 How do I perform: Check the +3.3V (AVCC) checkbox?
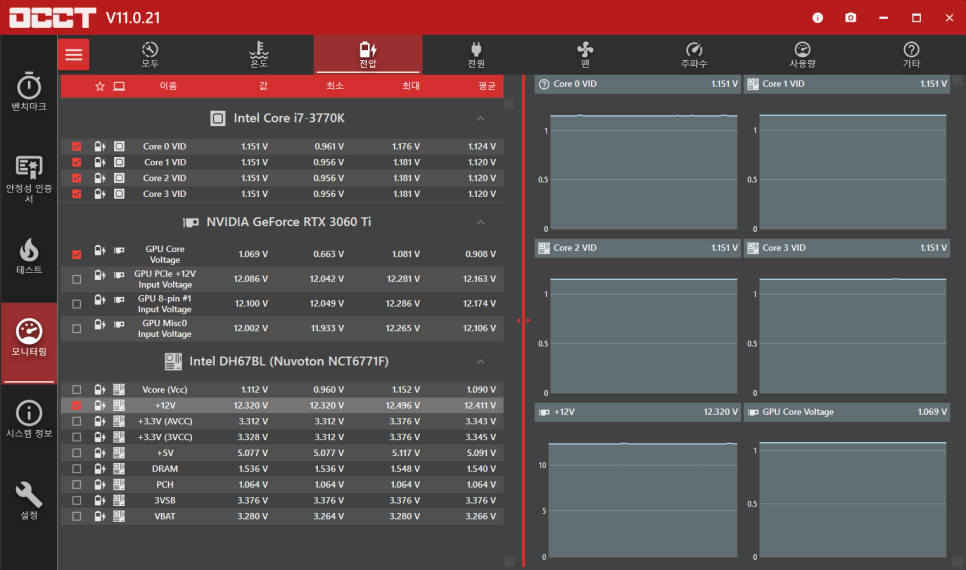tap(76, 421)
